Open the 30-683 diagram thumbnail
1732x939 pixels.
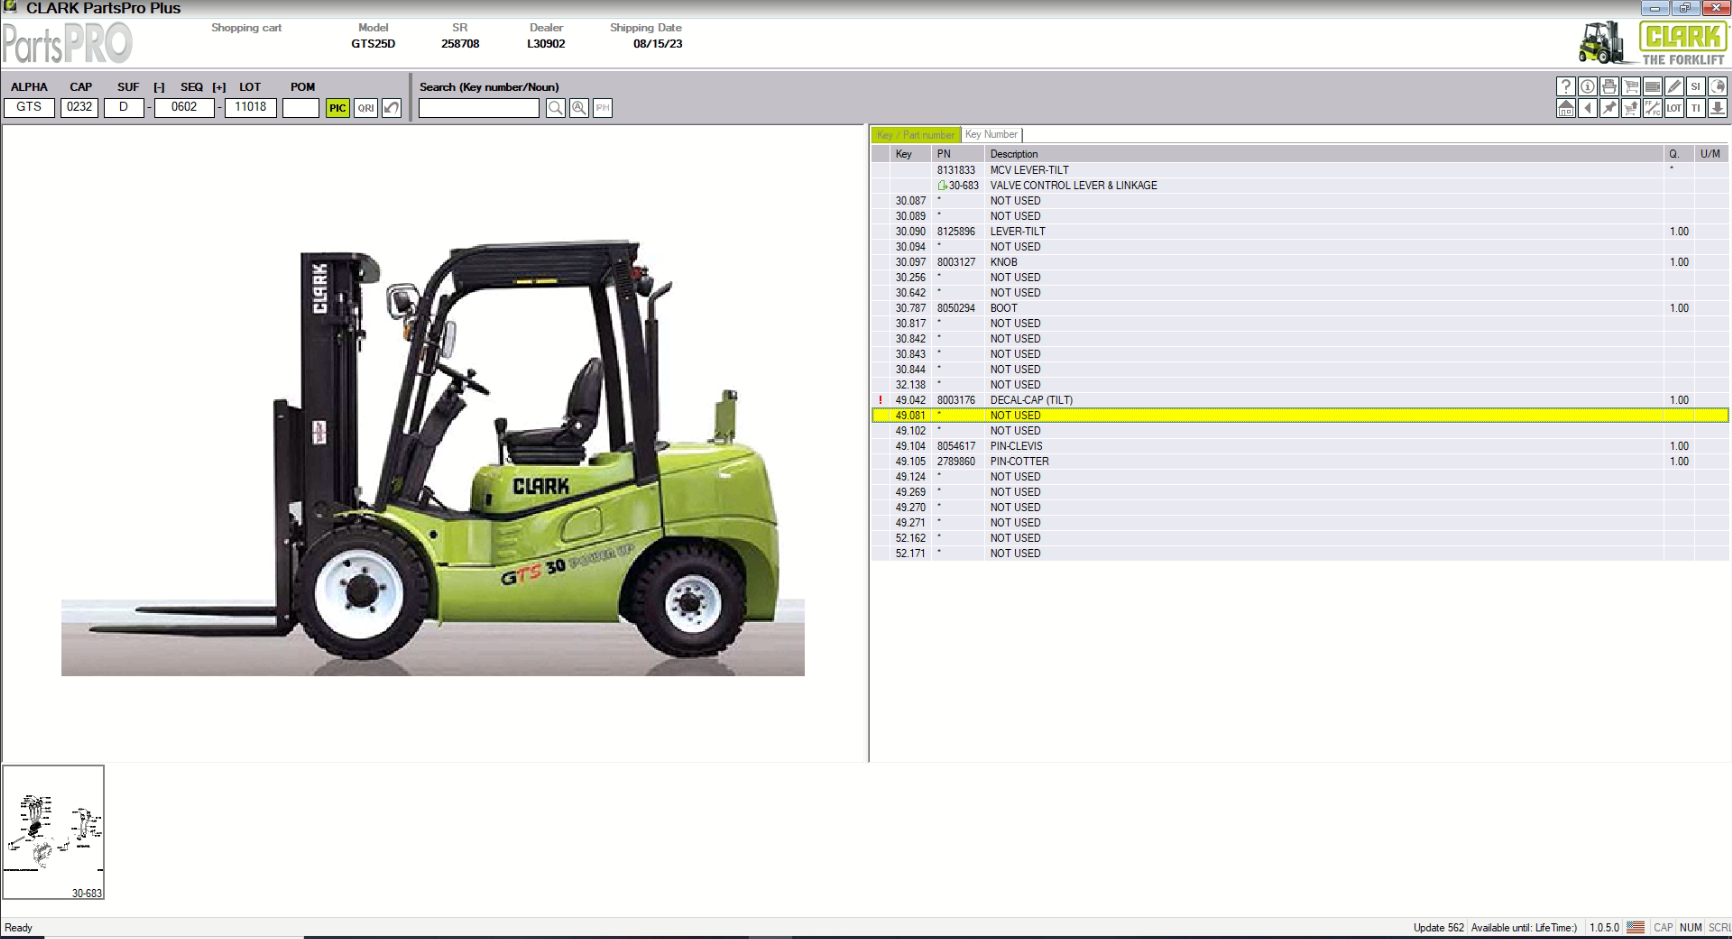(x=54, y=832)
